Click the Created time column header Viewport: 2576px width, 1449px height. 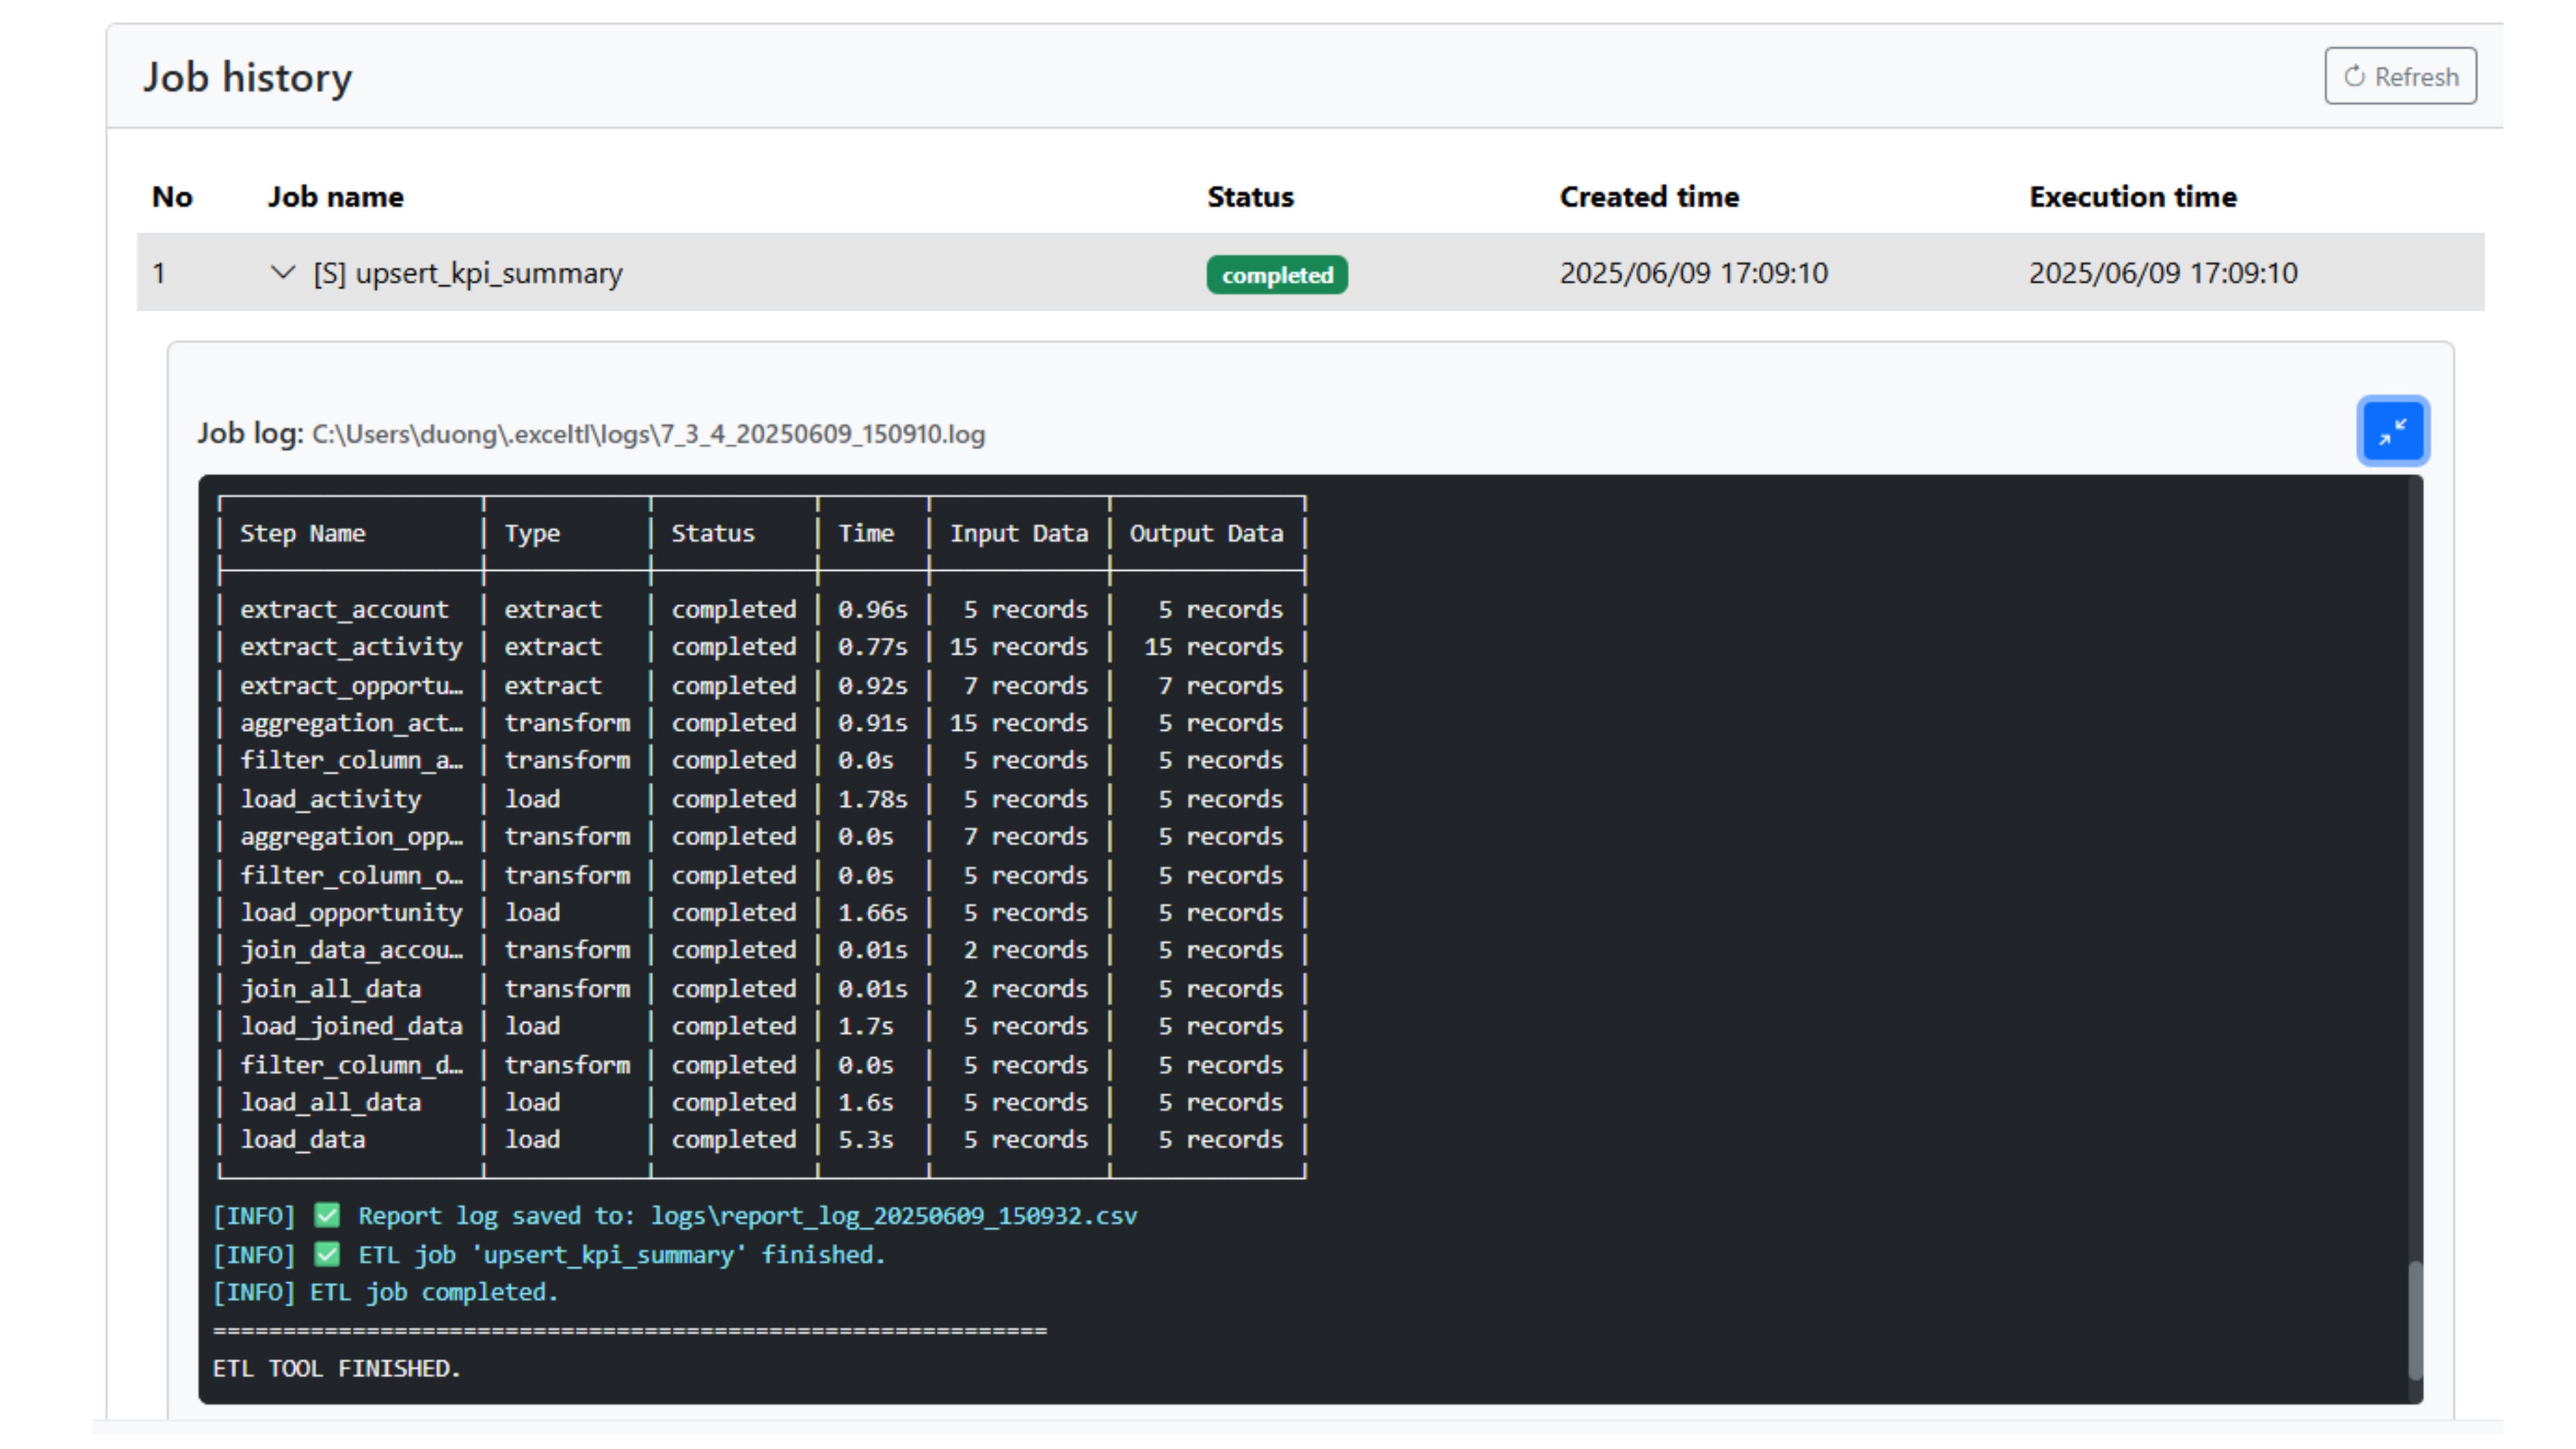click(1648, 197)
